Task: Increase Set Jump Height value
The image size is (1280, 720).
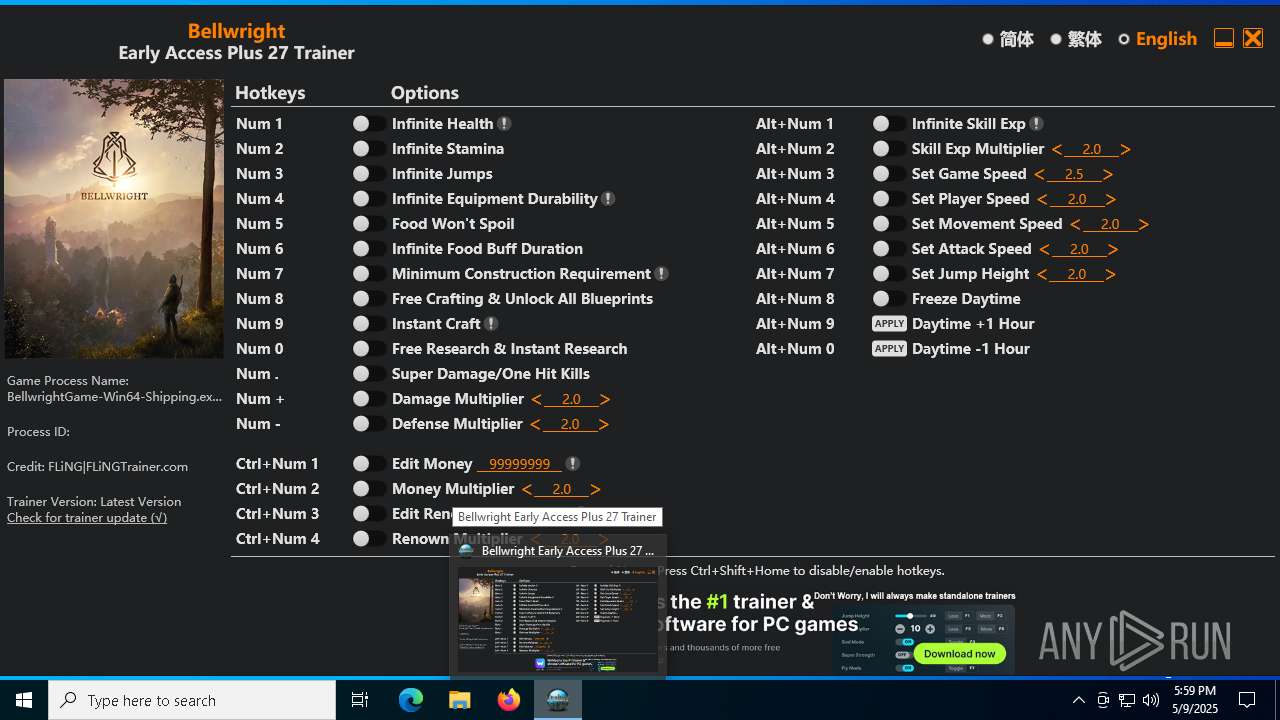Action: pyautogui.click(x=1110, y=274)
